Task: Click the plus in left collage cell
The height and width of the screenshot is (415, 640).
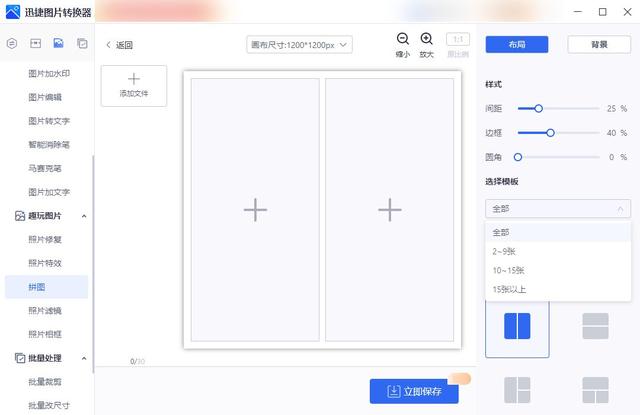Action: coord(255,210)
